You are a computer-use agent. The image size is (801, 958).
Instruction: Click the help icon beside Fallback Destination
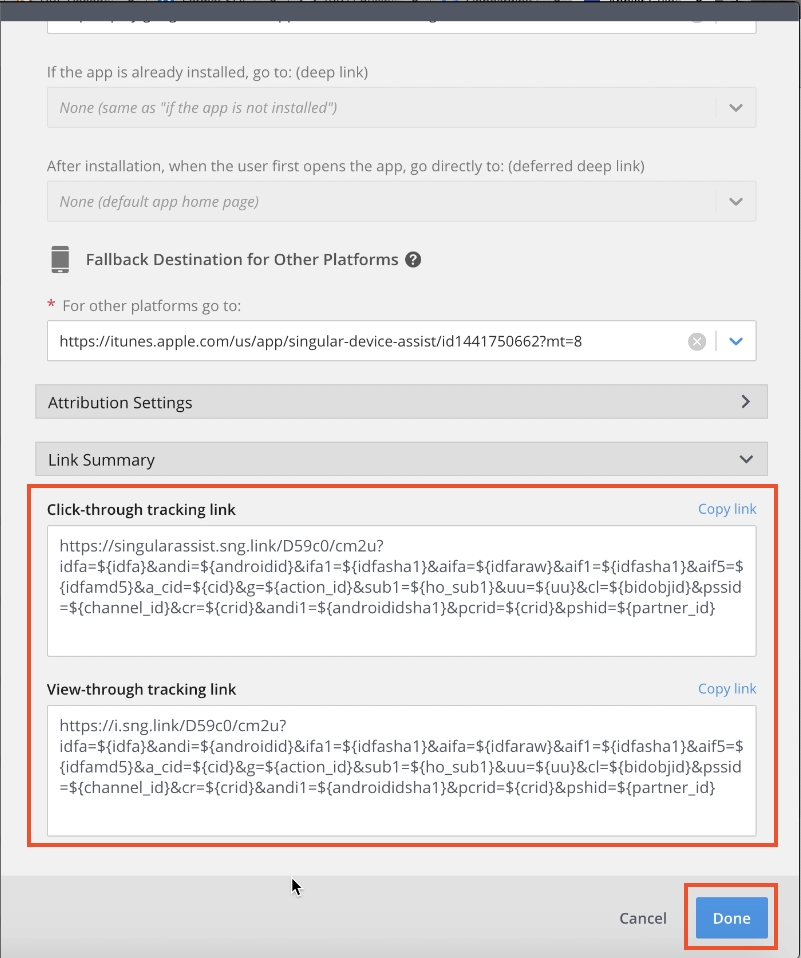tap(413, 260)
